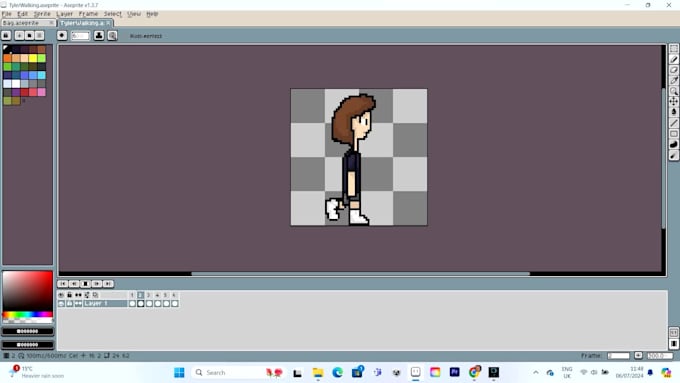This screenshot has height=383, width=680.
Task: Go to the next frame
Action: pos(97,284)
